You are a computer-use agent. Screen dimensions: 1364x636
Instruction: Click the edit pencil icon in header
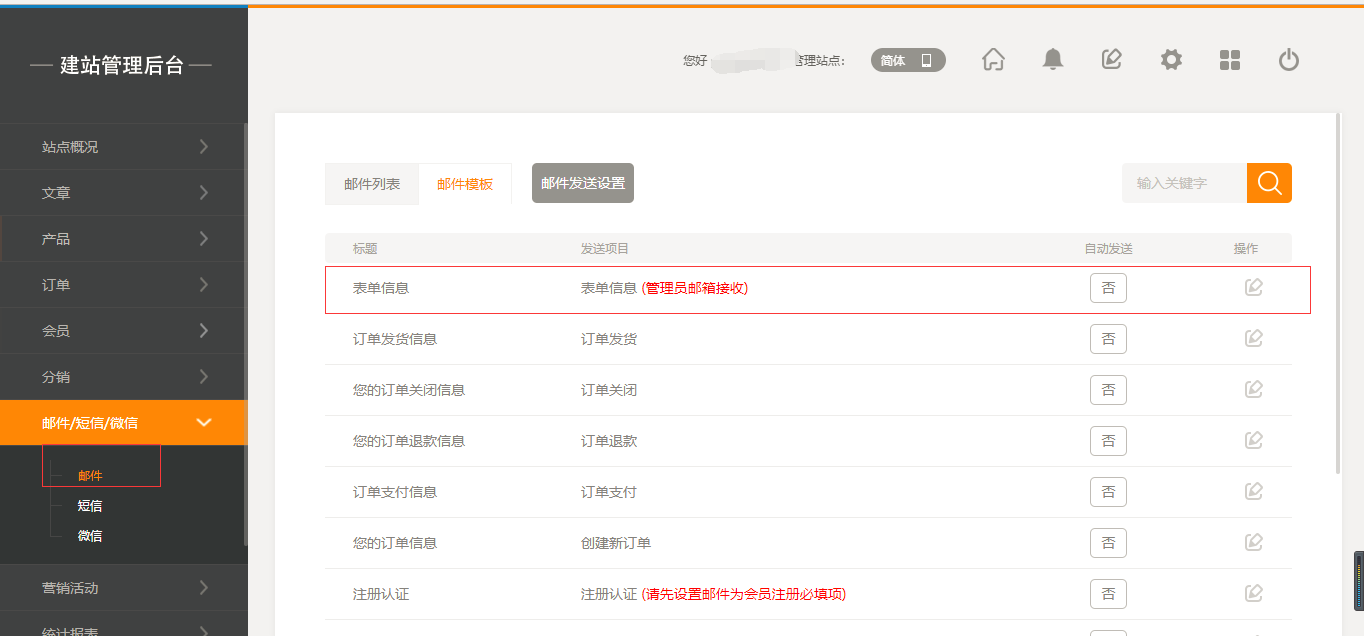(x=1111, y=60)
